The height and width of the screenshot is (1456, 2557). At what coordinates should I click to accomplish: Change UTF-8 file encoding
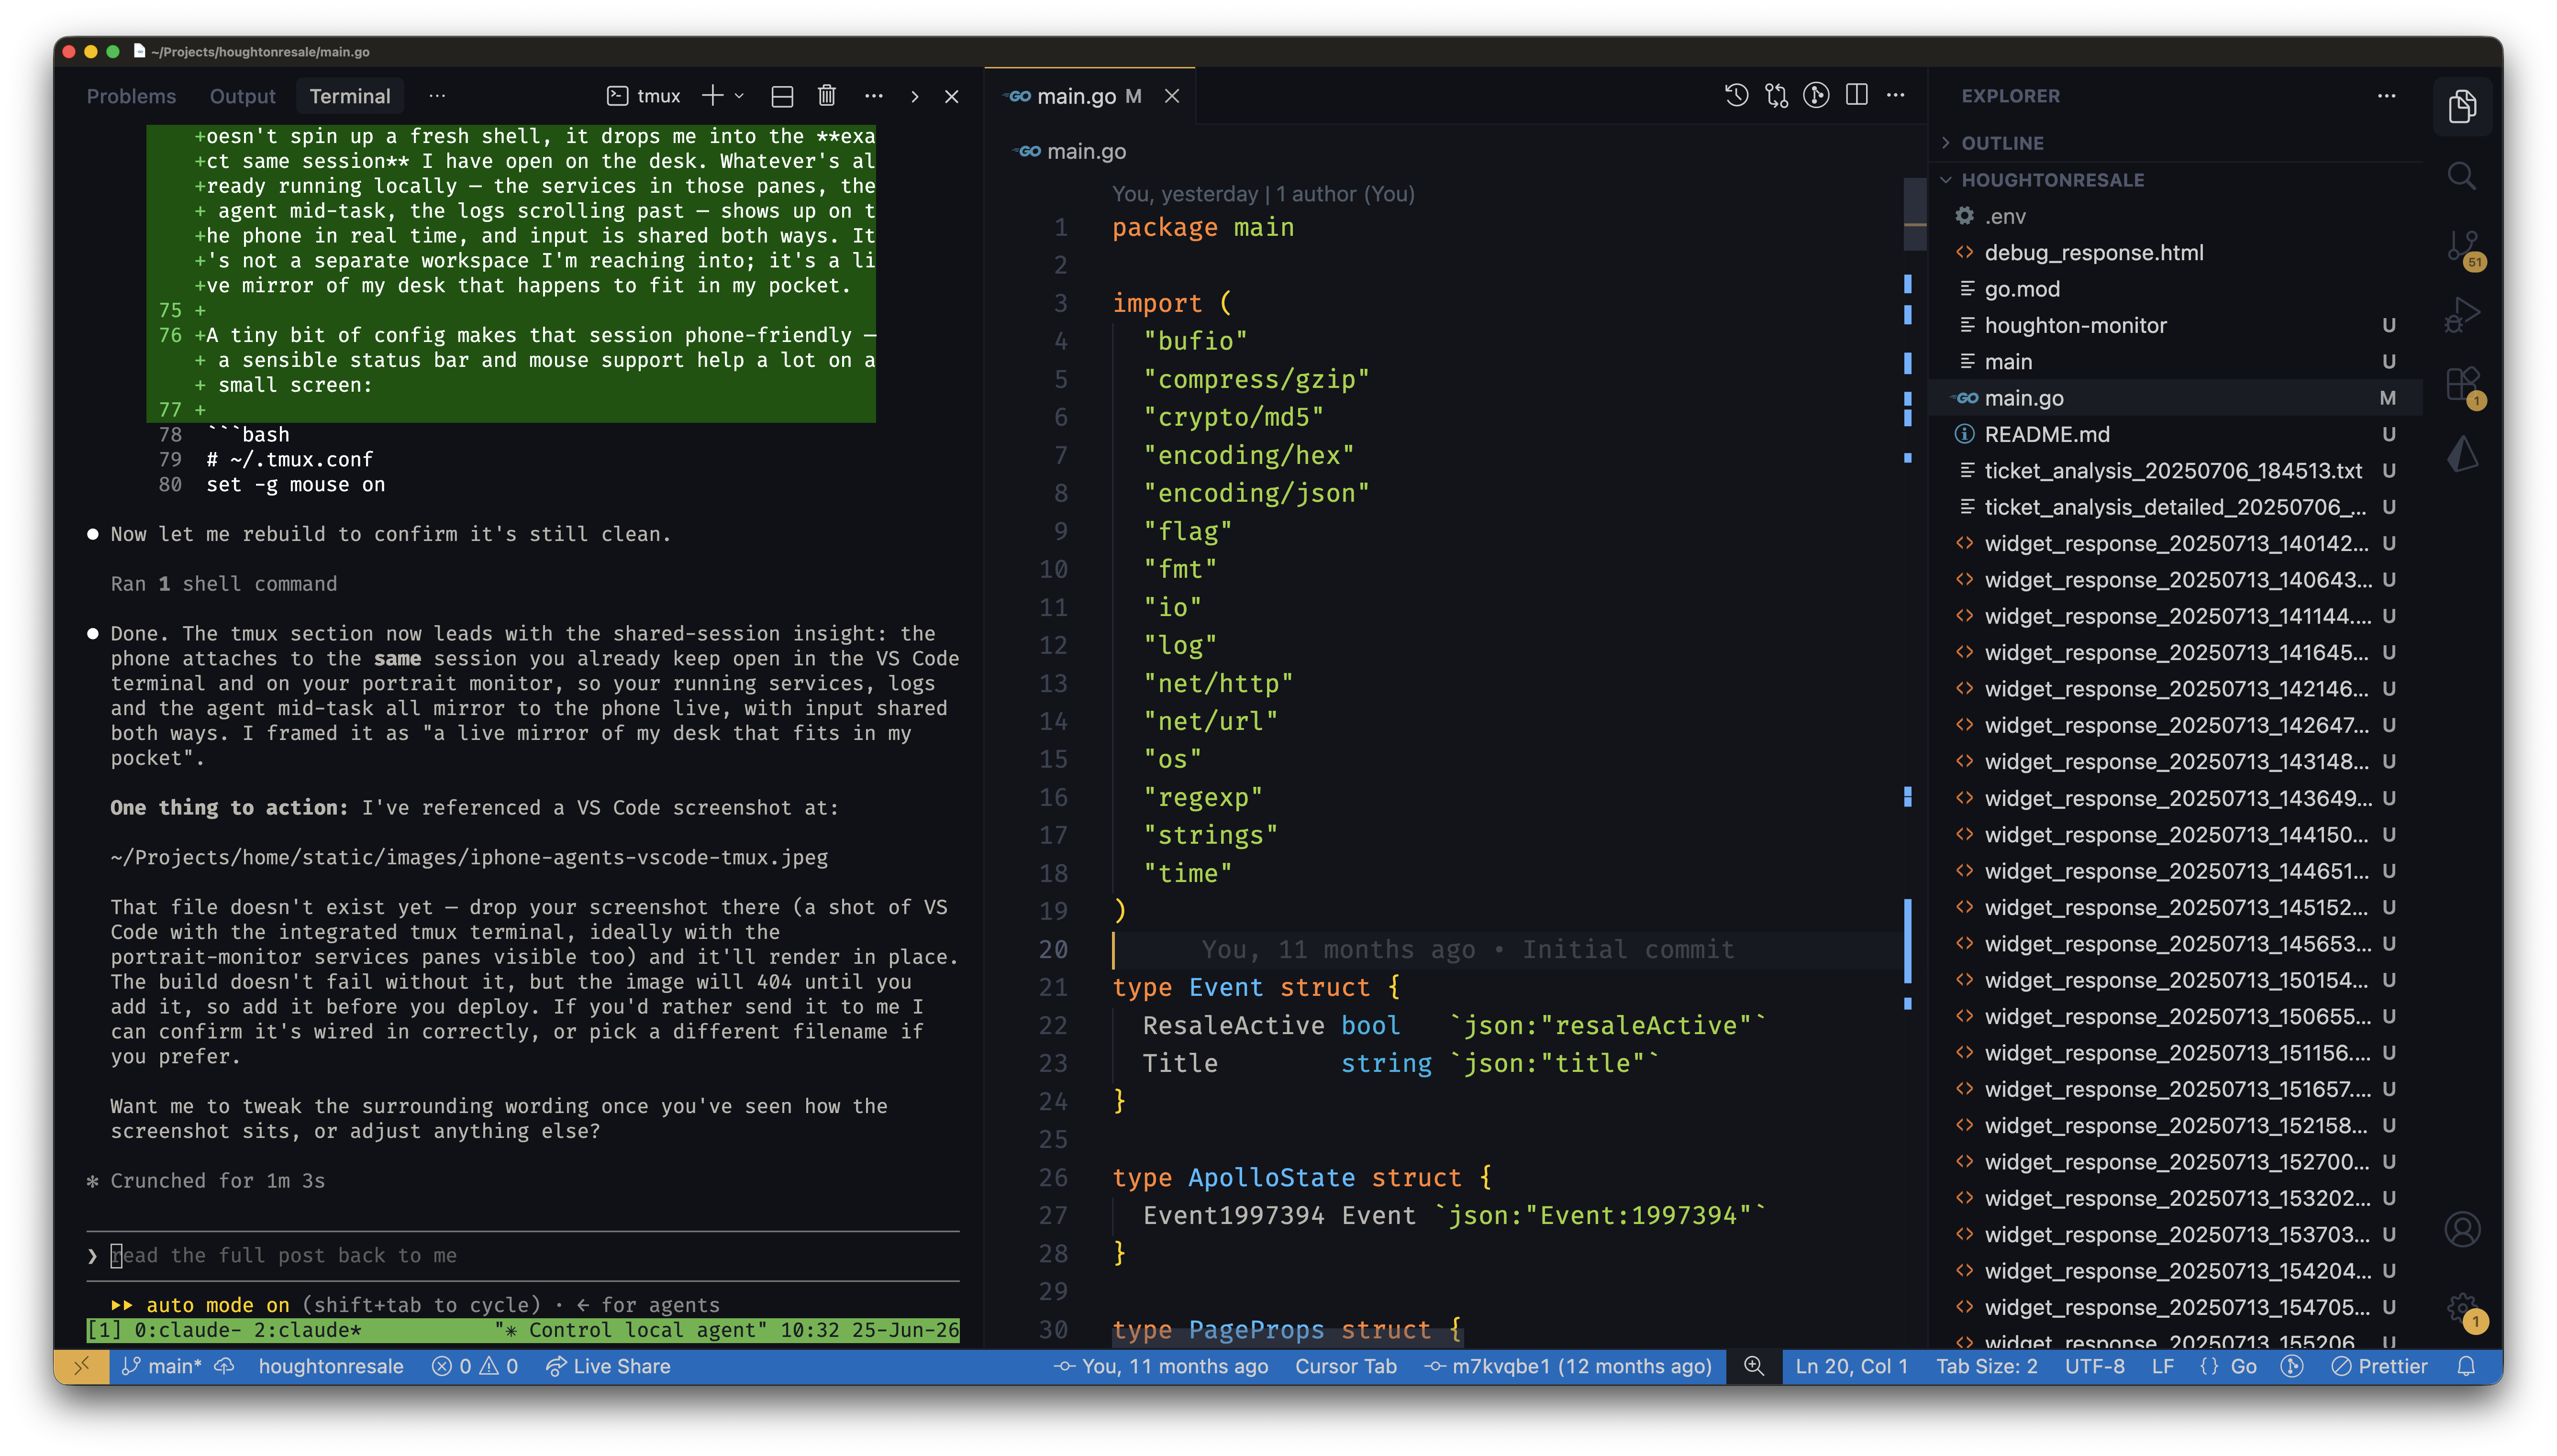(2094, 1366)
